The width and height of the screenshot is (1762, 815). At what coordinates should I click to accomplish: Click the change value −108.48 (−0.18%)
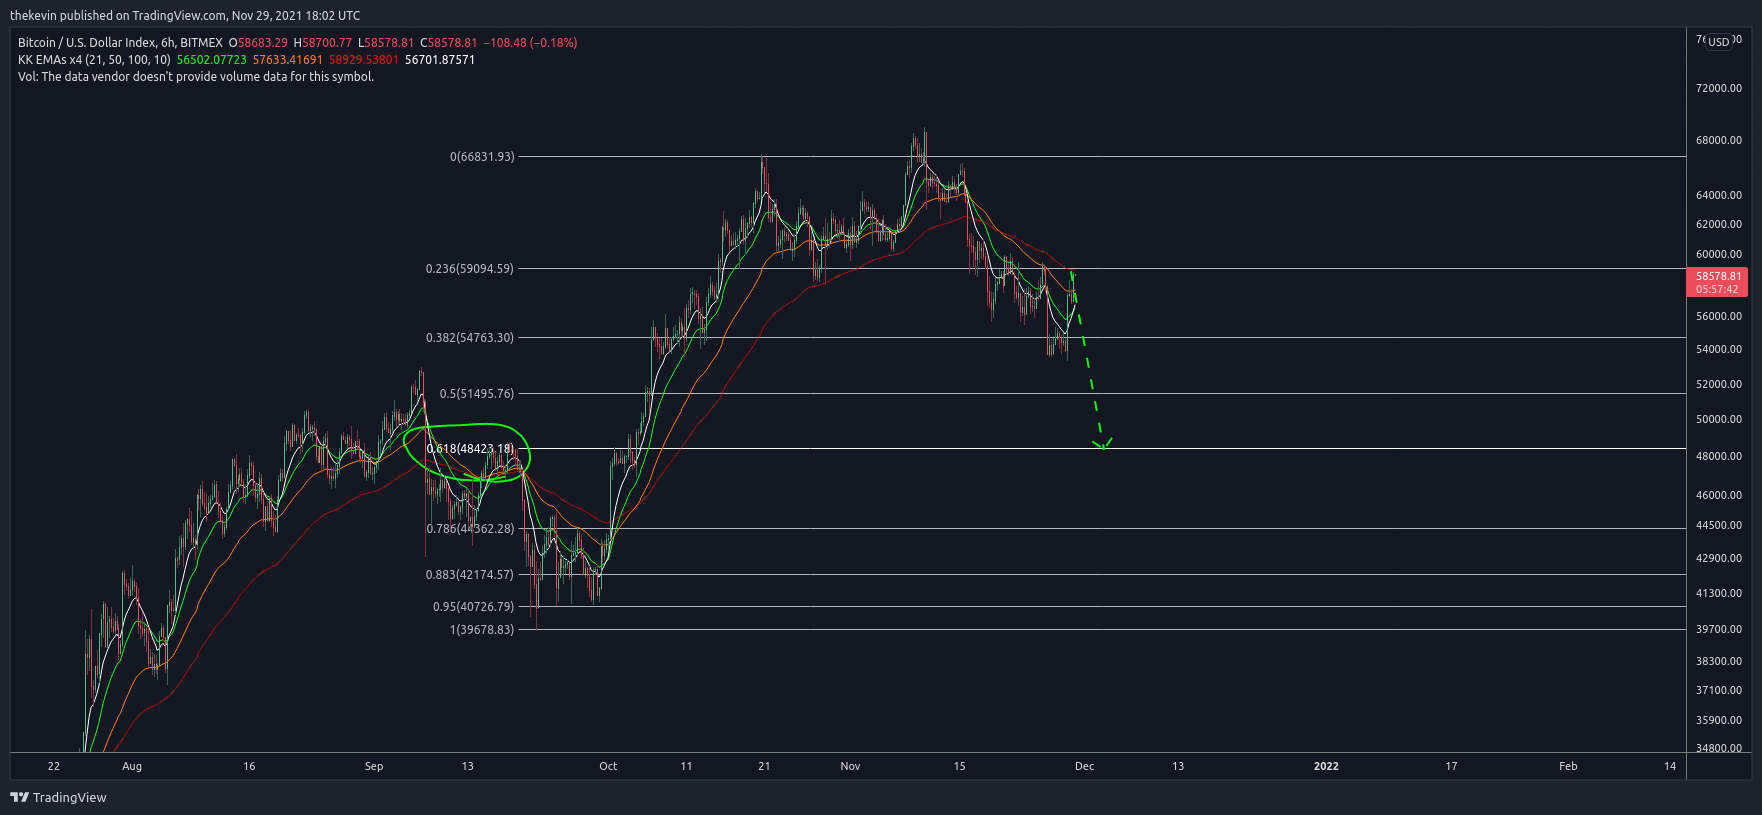(530, 43)
